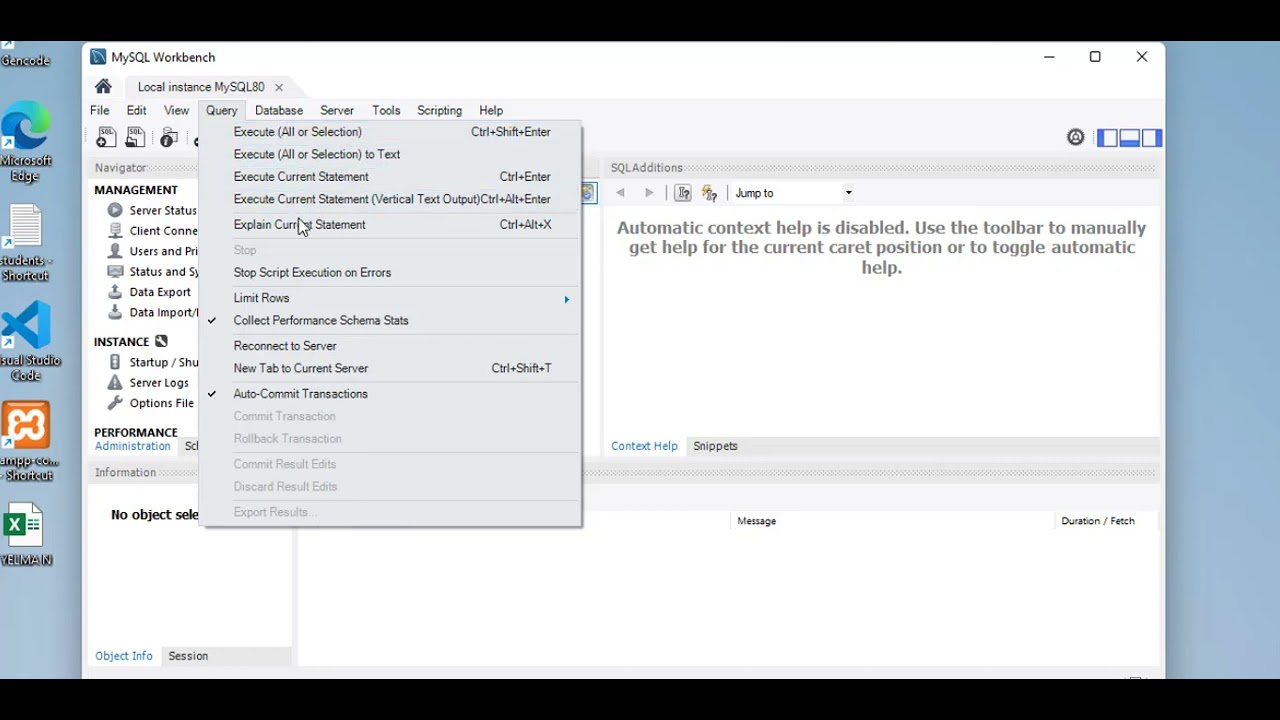The width and height of the screenshot is (1280, 720).
Task: Select the students shortcut on the desktop
Action: (26, 243)
